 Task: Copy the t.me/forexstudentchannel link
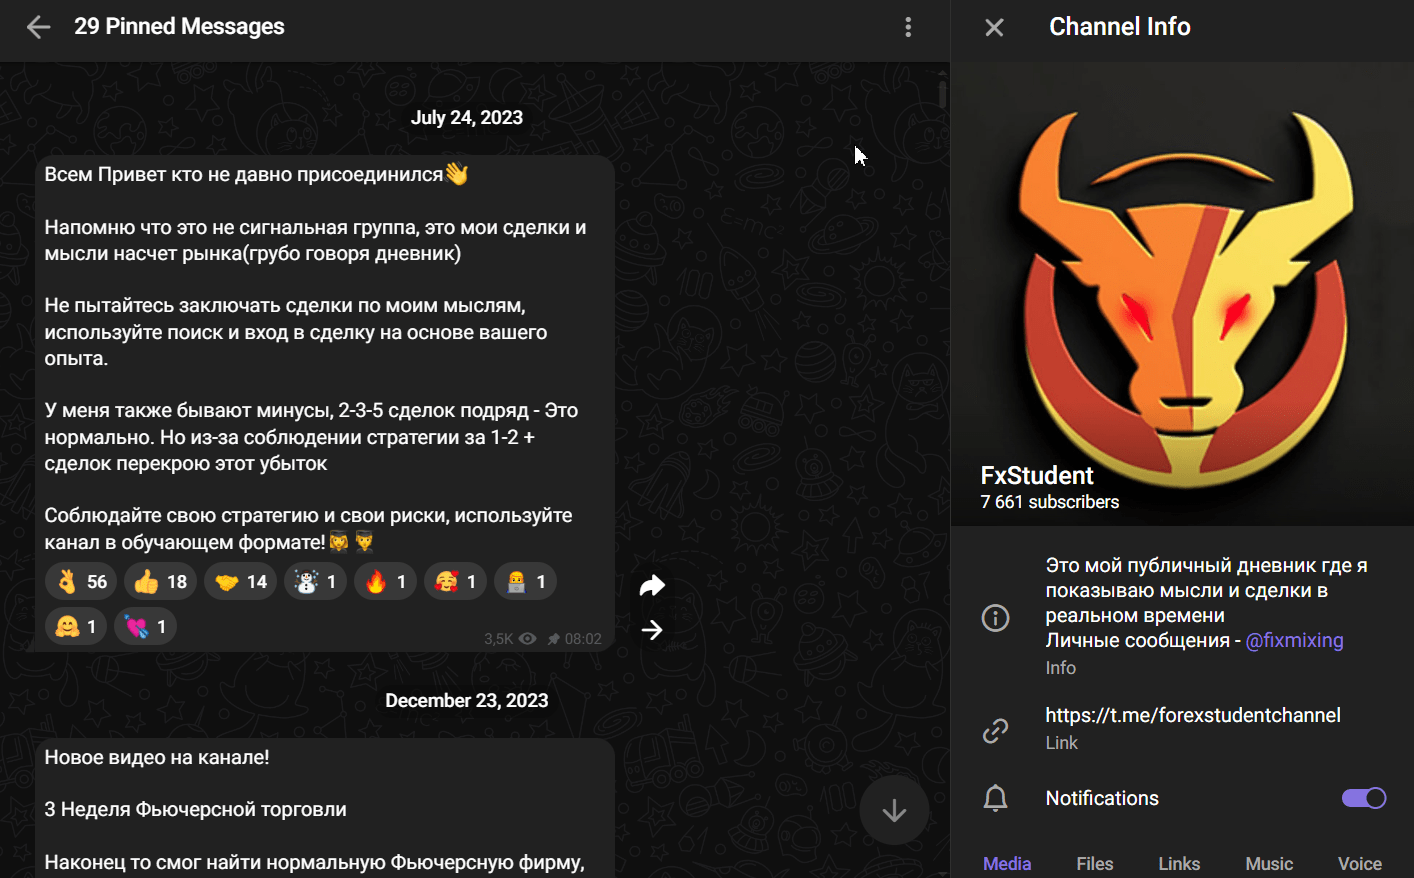click(x=1193, y=715)
